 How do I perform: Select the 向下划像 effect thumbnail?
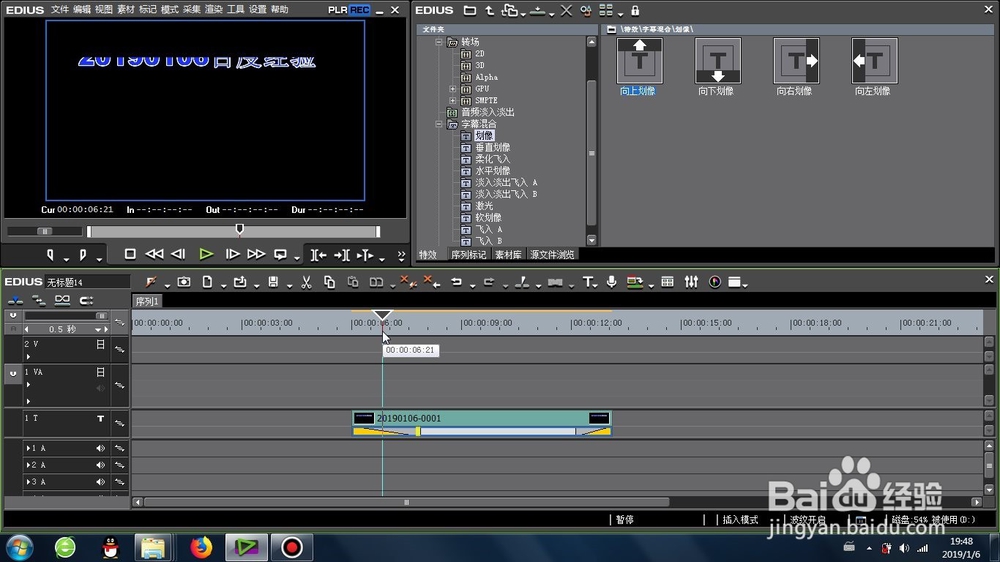pos(717,61)
